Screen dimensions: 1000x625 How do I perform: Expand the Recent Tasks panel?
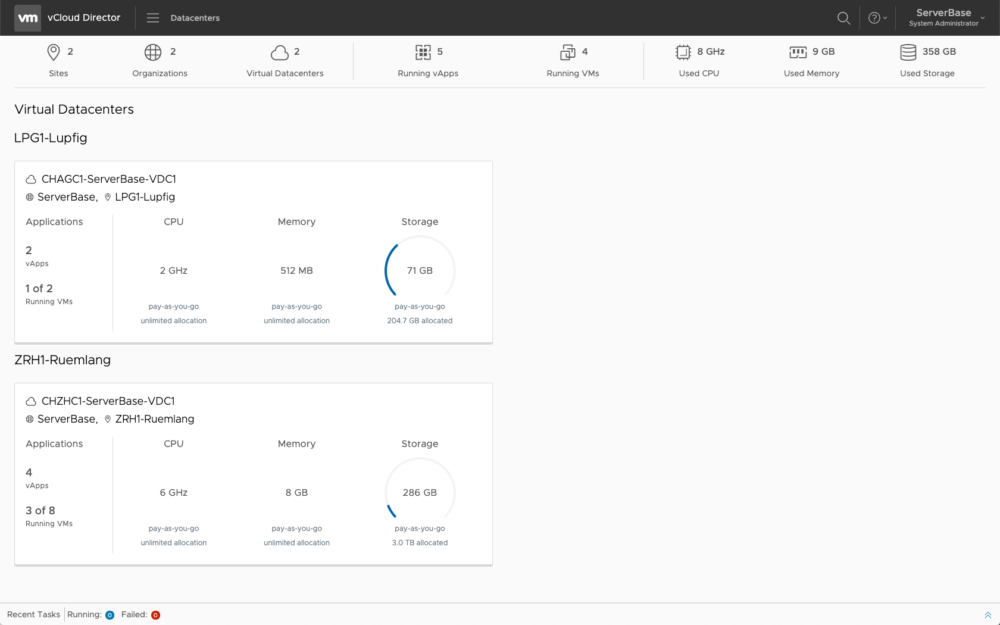click(x=988, y=615)
